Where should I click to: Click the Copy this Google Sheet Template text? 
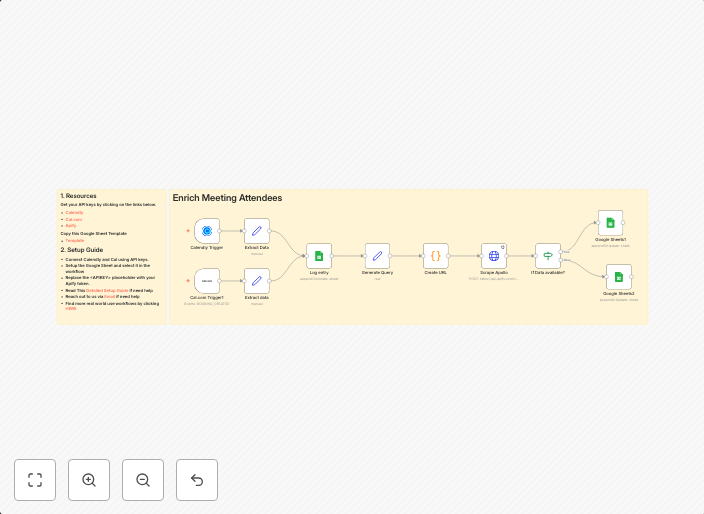[94, 234]
